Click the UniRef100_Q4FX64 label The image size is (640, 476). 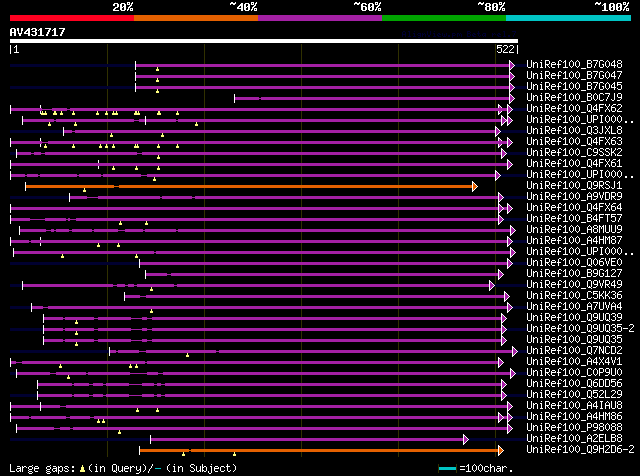[x=574, y=208]
